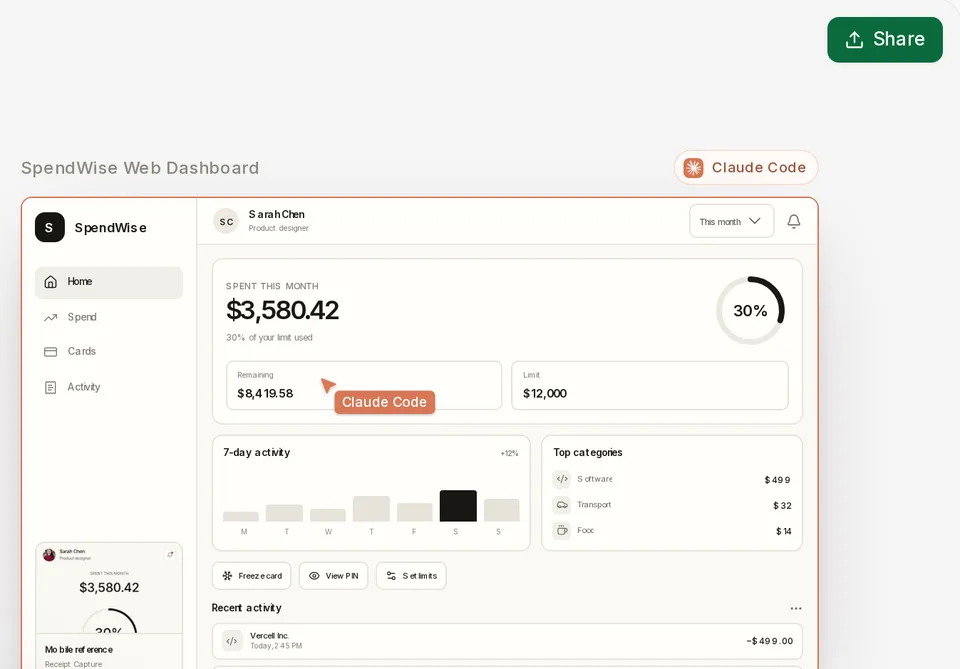Open the mobile reference preview thumbnail

click(109, 588)
